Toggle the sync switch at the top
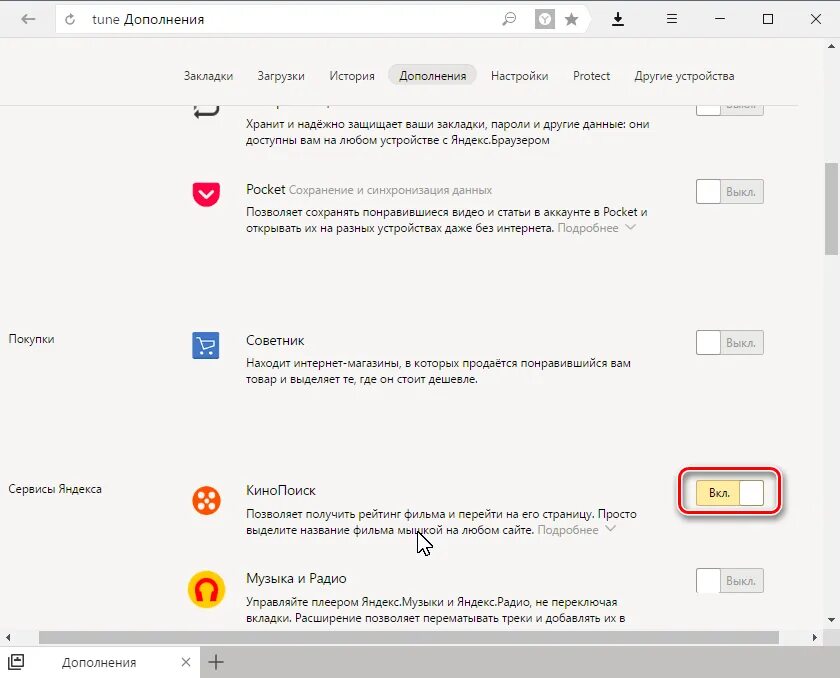Screen dimensions: 840x678 730,109
